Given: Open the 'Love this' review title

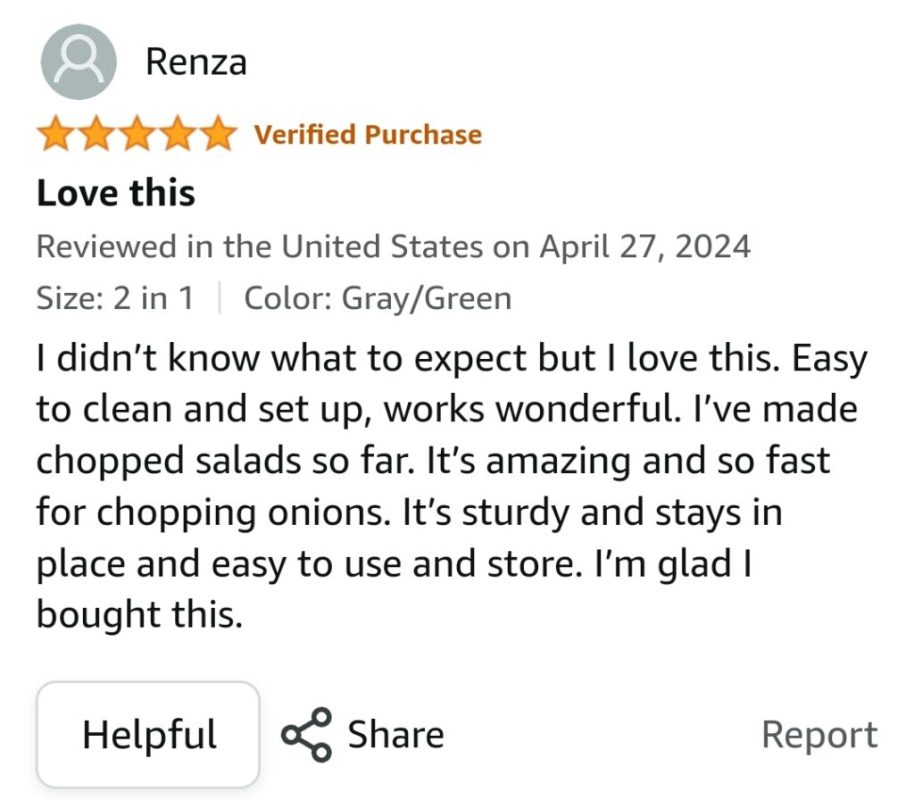Looking at the screenshot, I should (x=115, y=193).
